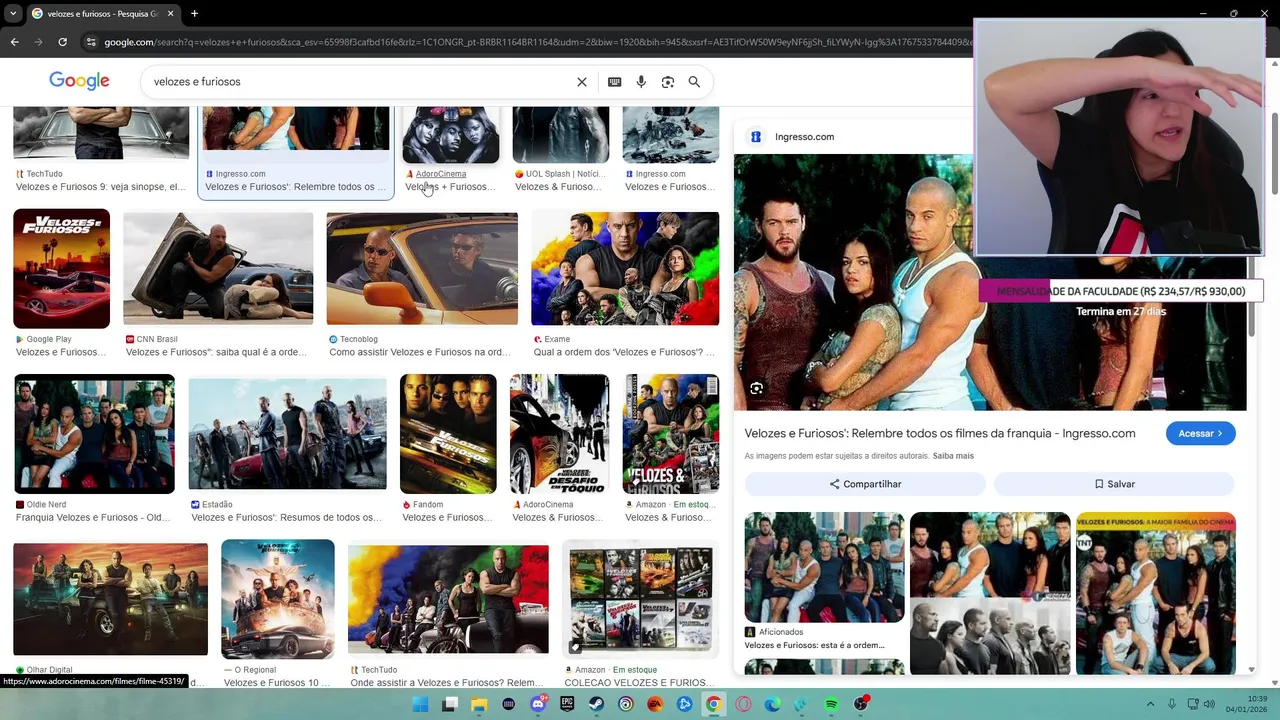Open Battle.net from the taskbar
The height and width of the screenshot is (720, 1280).
coord(684,704)
